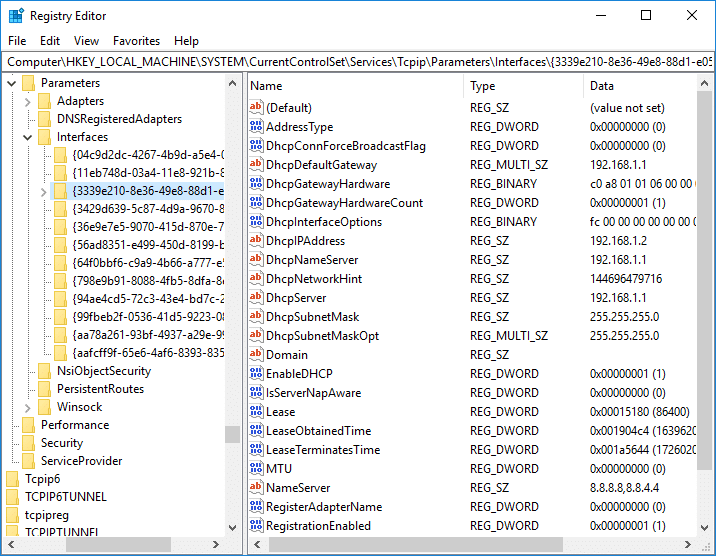
Task: Click the icon next to NameServer value
Action: click(x=256, y=488)
